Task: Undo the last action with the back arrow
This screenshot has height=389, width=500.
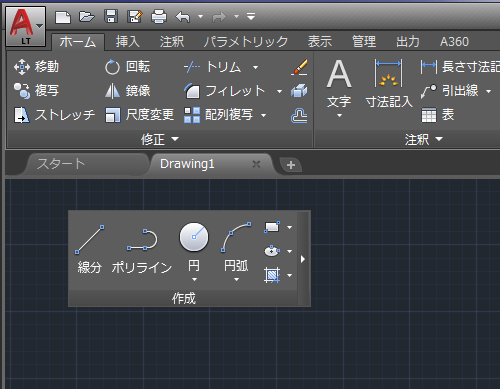Action: [183, 17]
